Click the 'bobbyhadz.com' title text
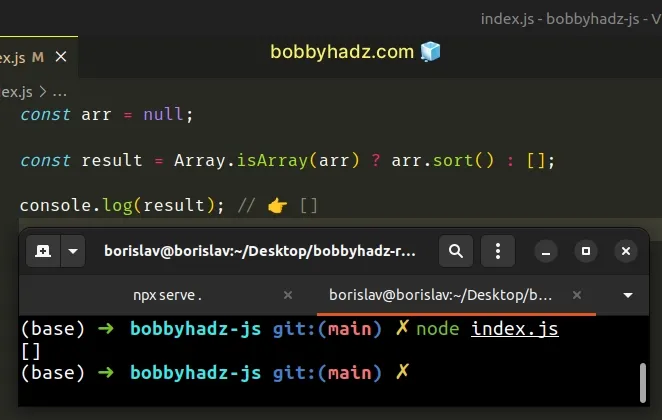 [x=342, y=52]
